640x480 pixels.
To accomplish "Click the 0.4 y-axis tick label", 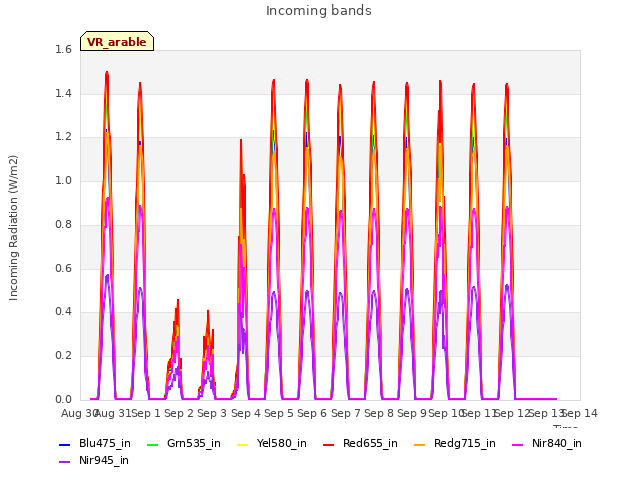I will (x=63, y=311).
